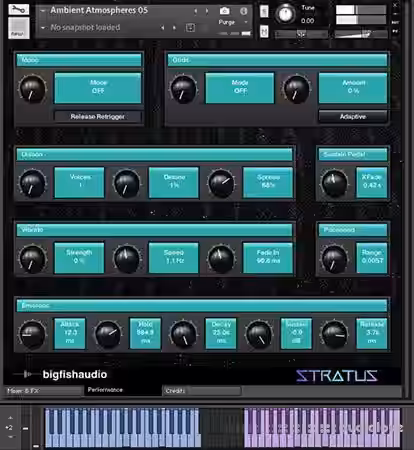Viewport: 414px width, 450px height.
Task: Click the Unison Detune knob
Action: [x=127, y=183]
